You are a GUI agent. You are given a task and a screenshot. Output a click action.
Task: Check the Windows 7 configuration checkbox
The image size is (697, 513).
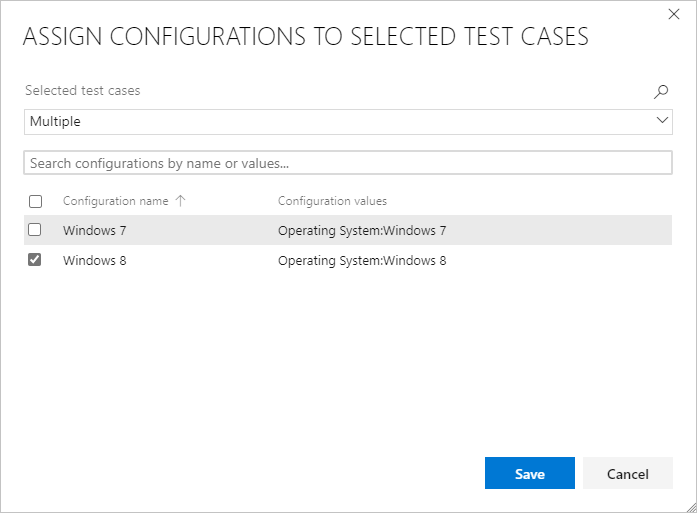click(x=35, y=230)
